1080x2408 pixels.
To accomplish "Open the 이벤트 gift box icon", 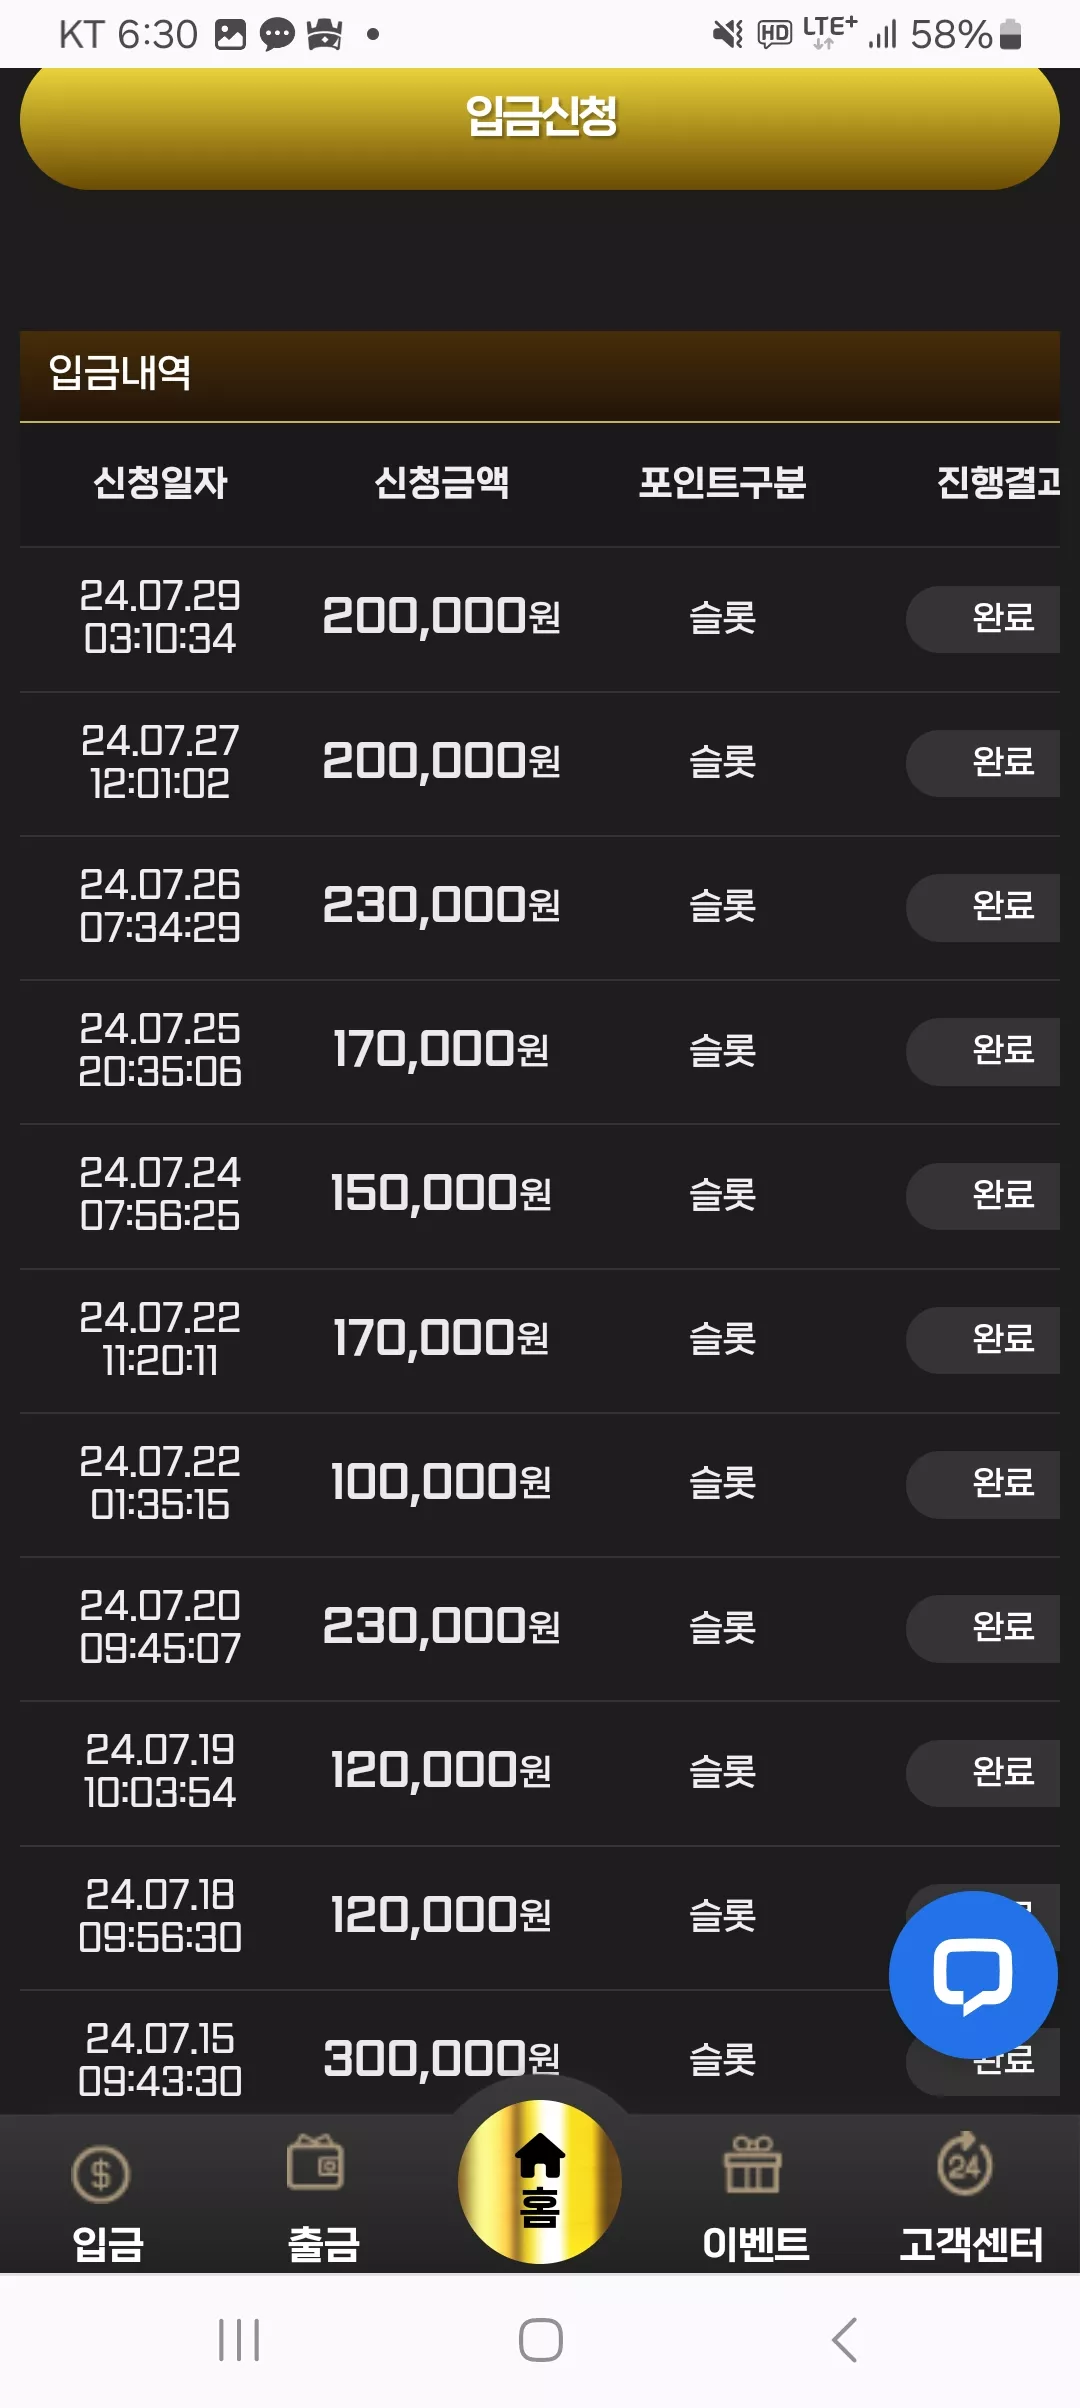I will point(753,2164).
